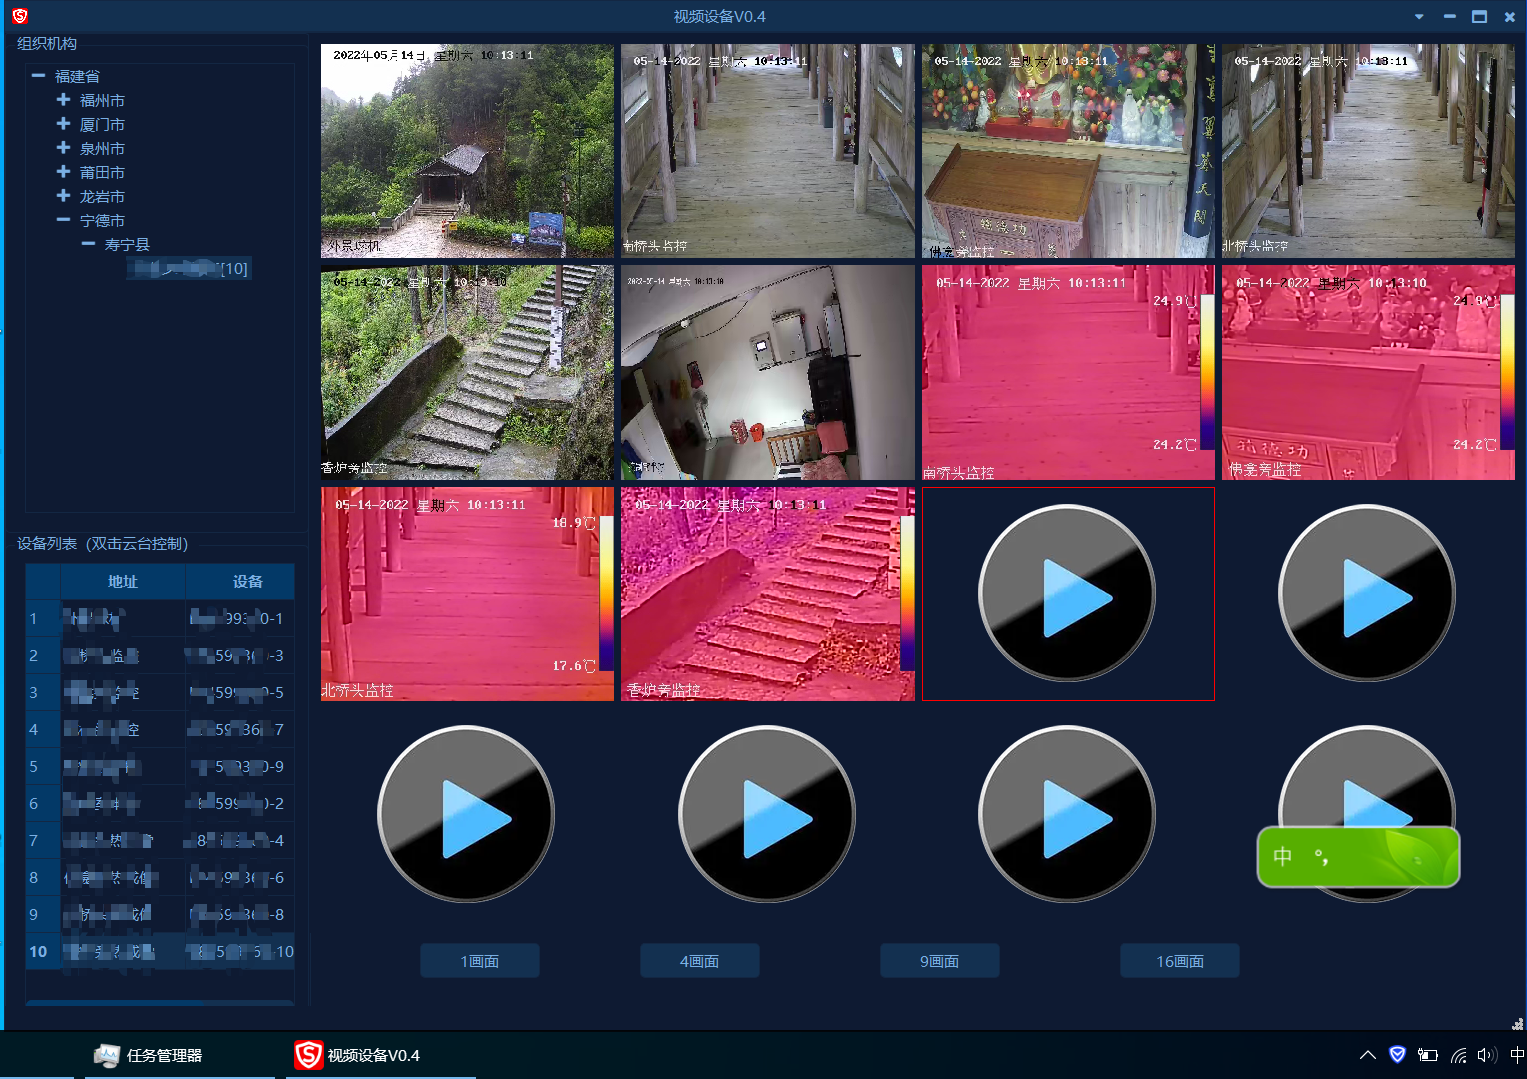Expand the 福州市 node with its plus icon
The height and width of the screenshot is (1079, 1527).
(x=63, y=100)
